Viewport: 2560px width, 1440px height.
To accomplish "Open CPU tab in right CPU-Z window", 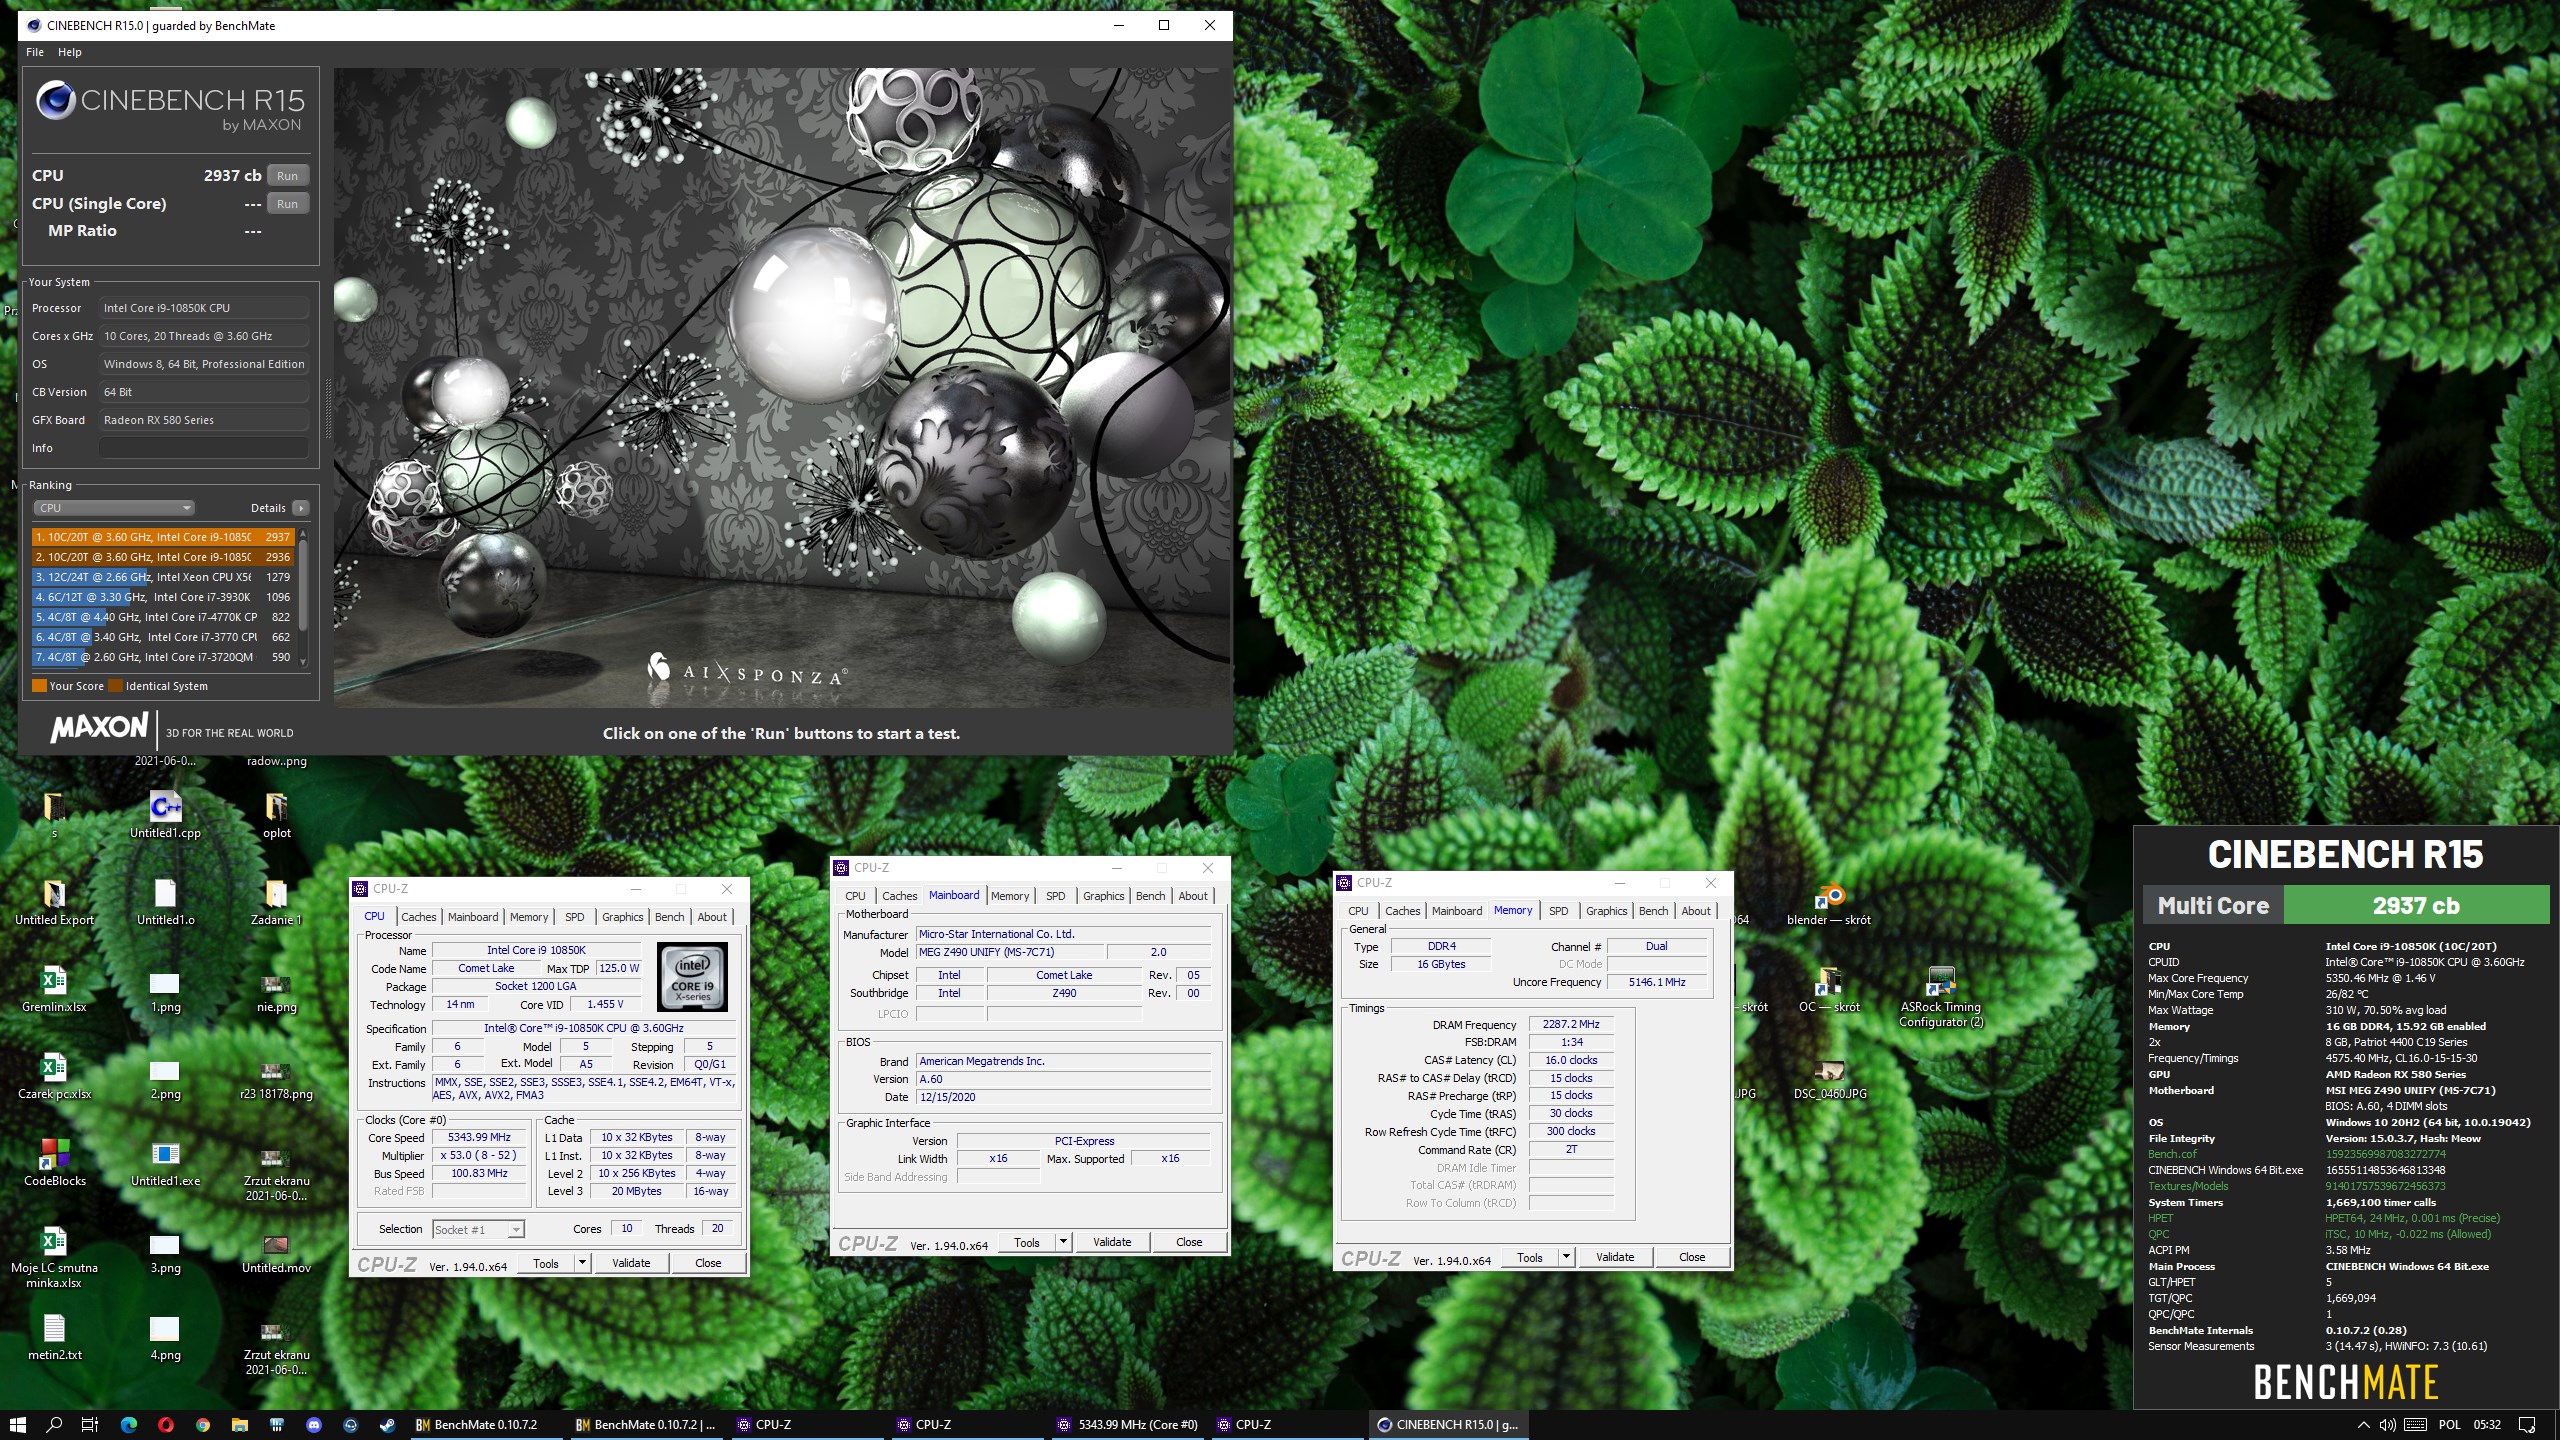I will coord(1358,911).
